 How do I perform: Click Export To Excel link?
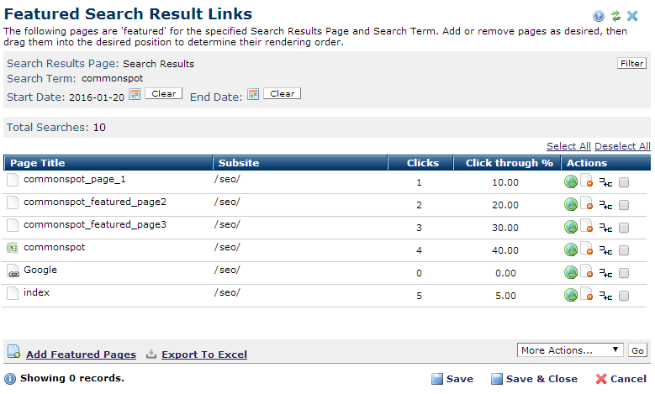pos(204,354)
